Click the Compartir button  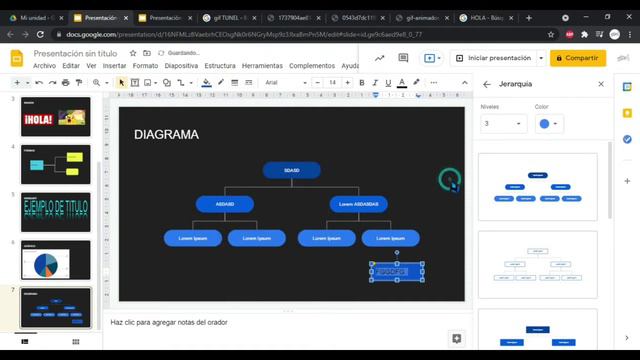pos(578,58)
